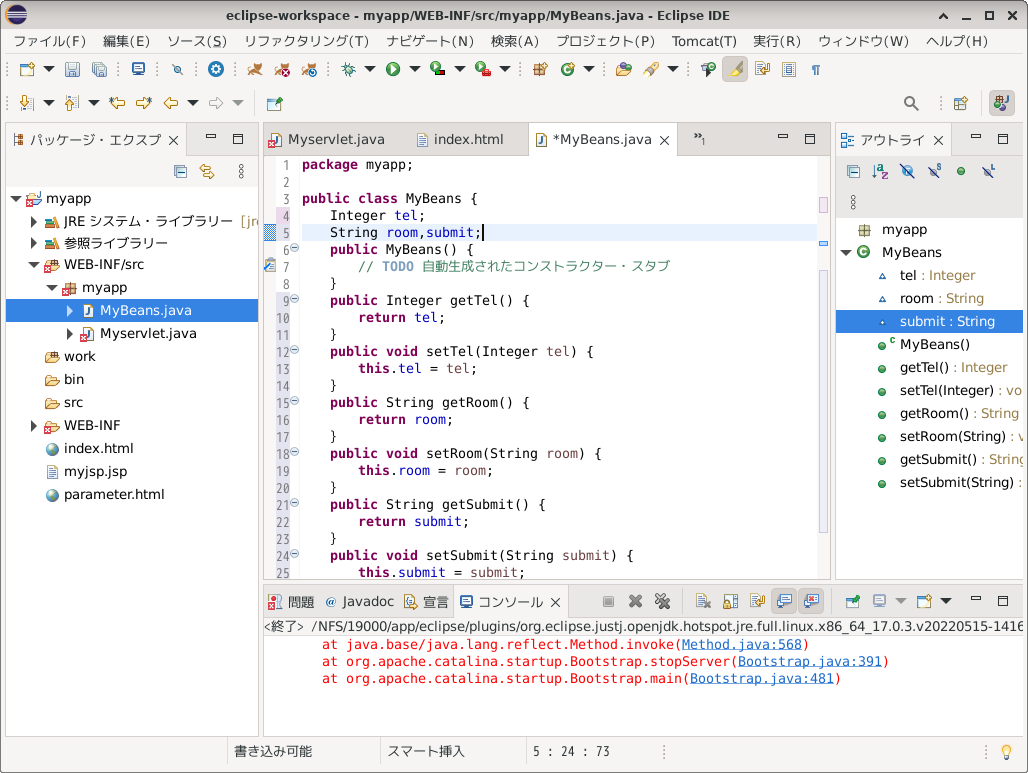Open the Tomcat(T) menu
Viewport: 1028px width, 773px height.
pos(704,41)
